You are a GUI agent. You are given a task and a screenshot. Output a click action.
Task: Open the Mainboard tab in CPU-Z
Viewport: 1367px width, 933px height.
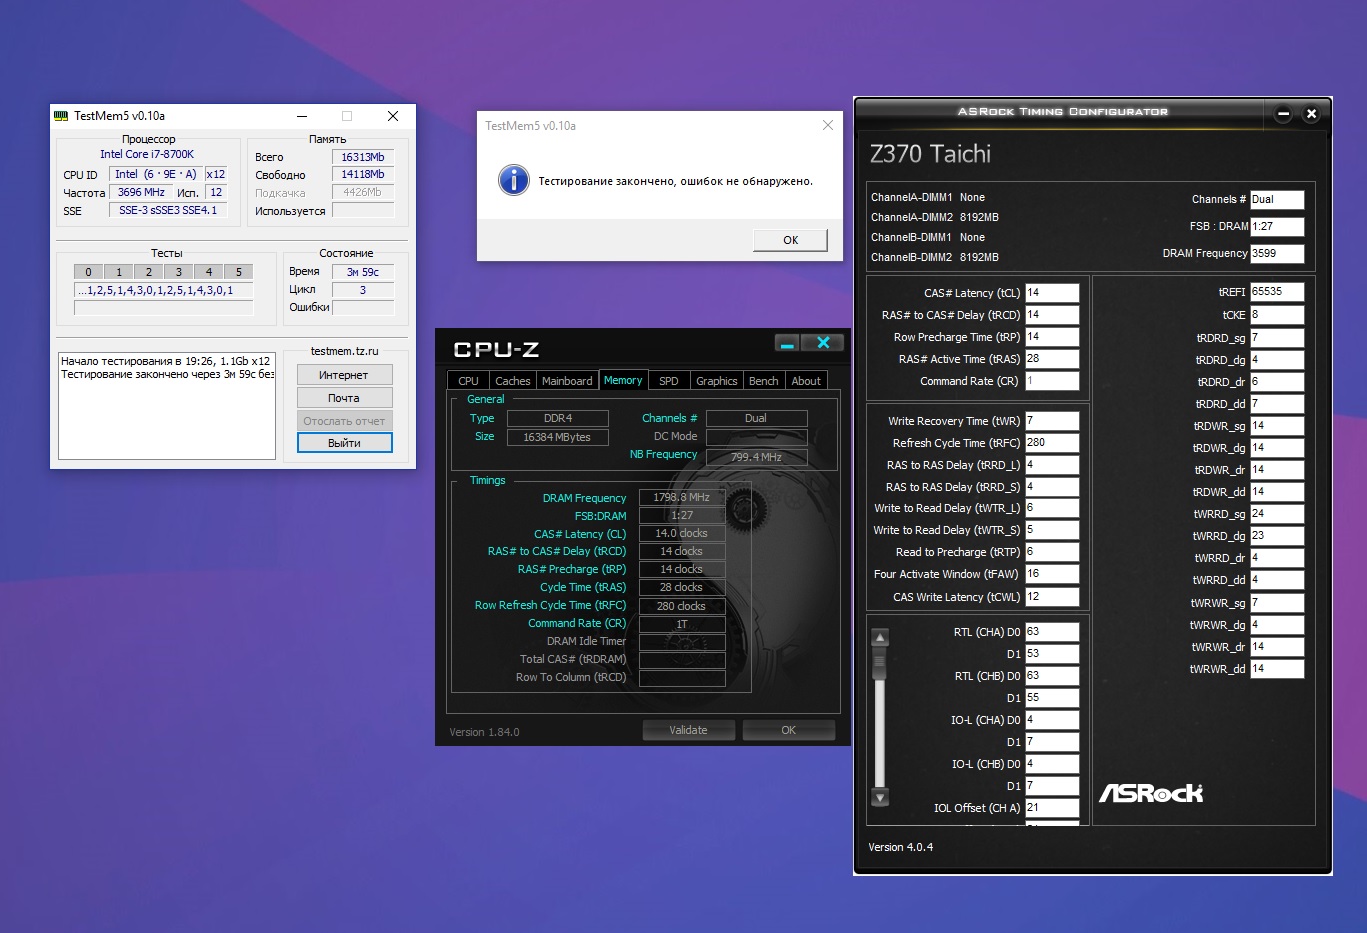click(x=567, y=381)
